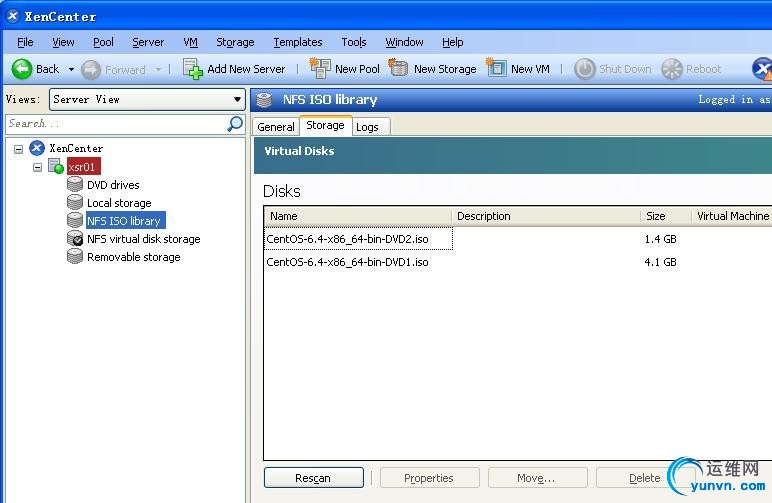The height and width of the screenshot is (503, 772).
Task: Click the Removable storage disk icon
Action: pos(75,256)
